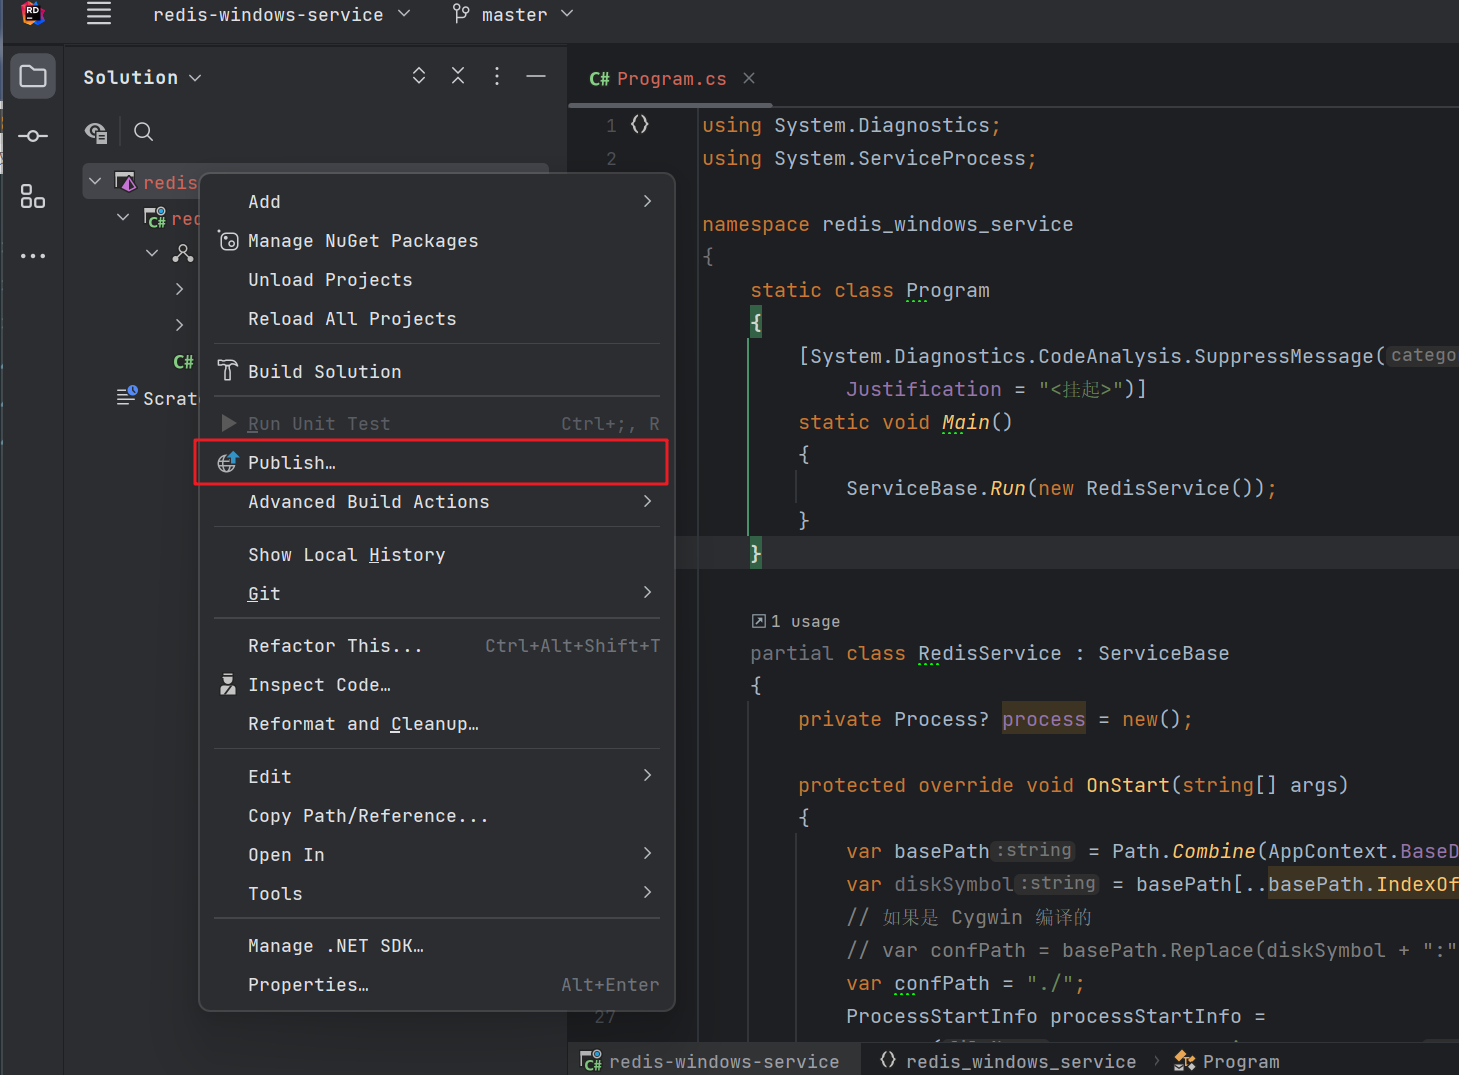Click the Rider logo icon
Screen dimensions: 1459x1075
click(33, 14)
